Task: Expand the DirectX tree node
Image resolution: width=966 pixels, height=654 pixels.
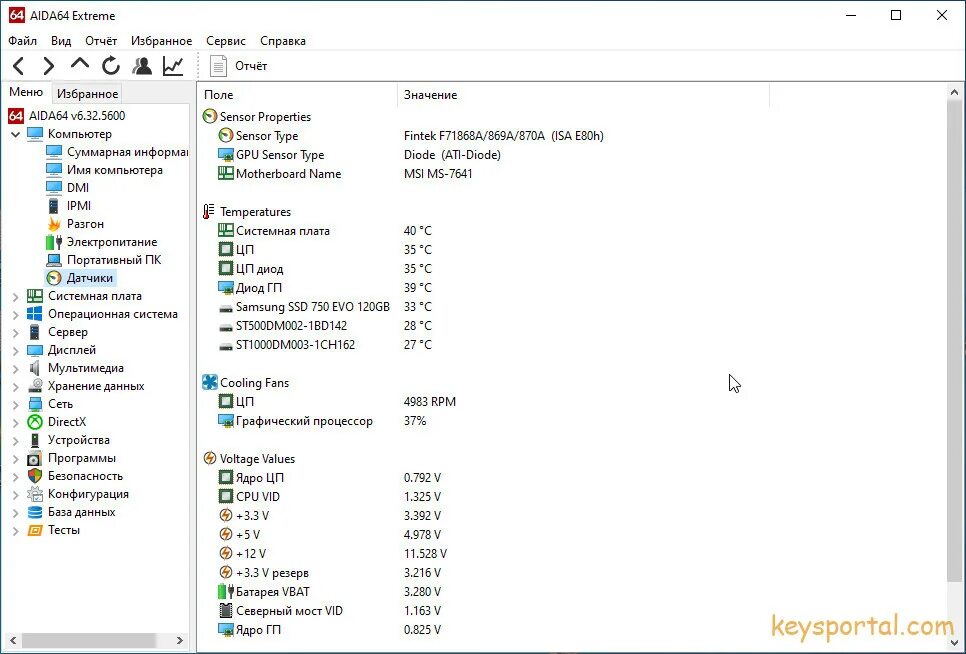Action: 15,422
